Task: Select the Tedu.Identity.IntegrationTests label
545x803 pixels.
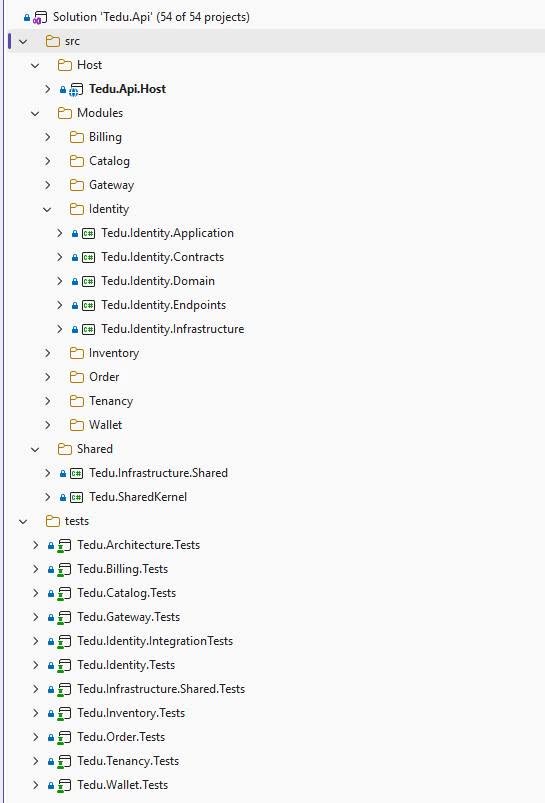Action: point(155,642)
